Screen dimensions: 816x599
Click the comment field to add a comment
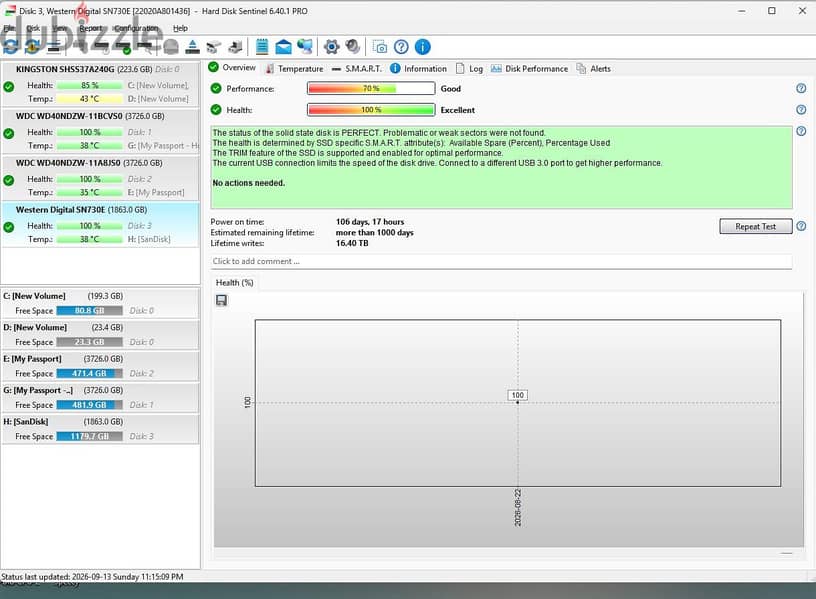(x=502, y=261)
